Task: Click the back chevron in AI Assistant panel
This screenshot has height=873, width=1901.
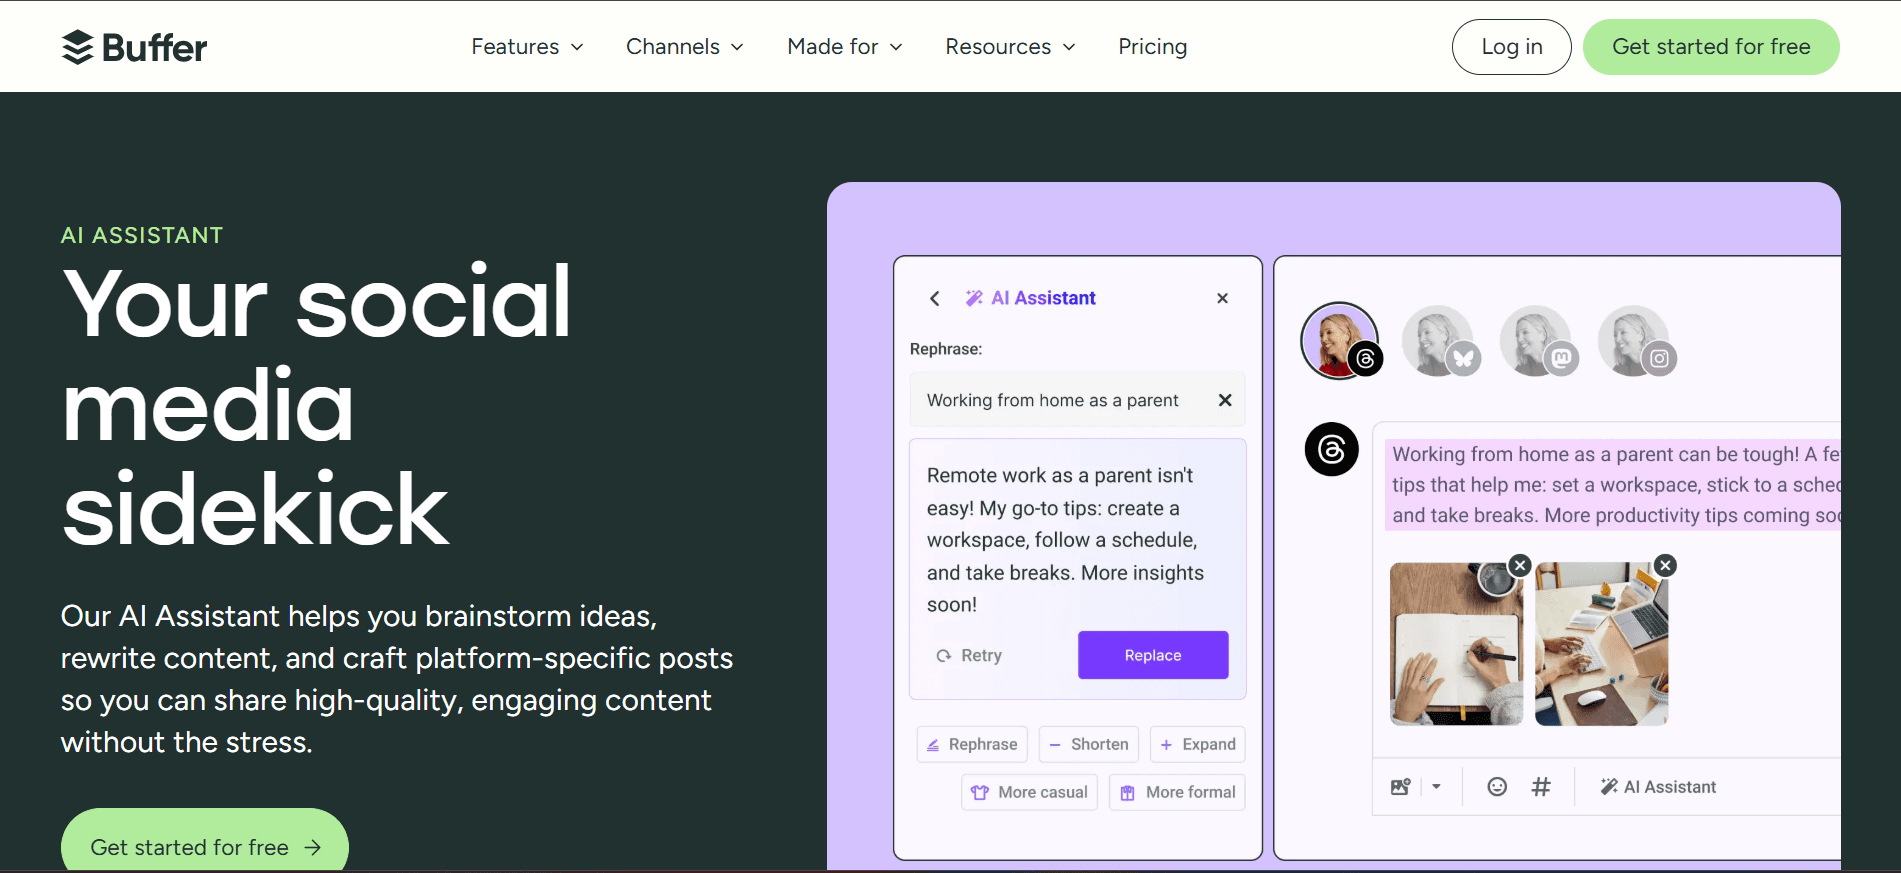Action: 935,298
